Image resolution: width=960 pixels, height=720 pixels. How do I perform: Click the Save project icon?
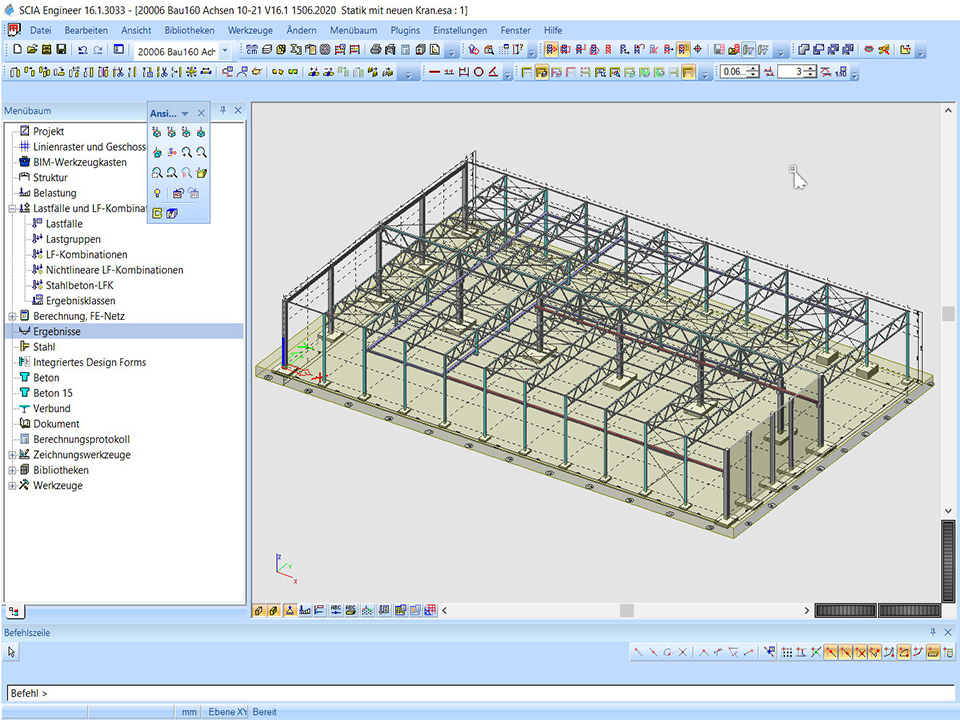point(60,50)
